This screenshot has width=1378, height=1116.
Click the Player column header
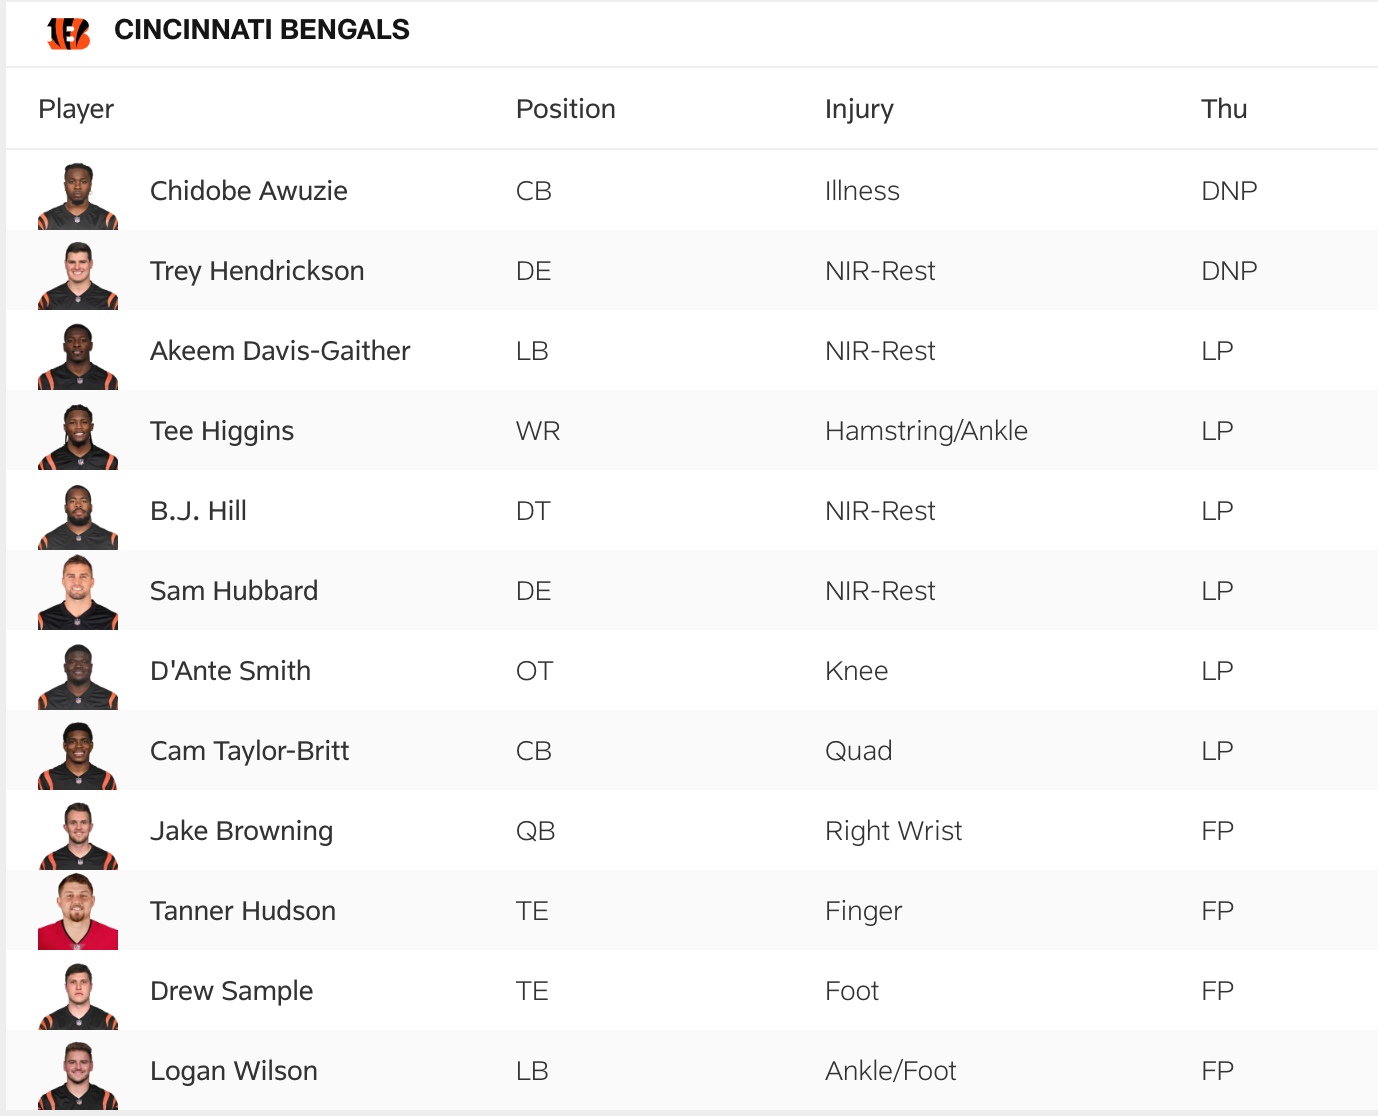[76, 109]
